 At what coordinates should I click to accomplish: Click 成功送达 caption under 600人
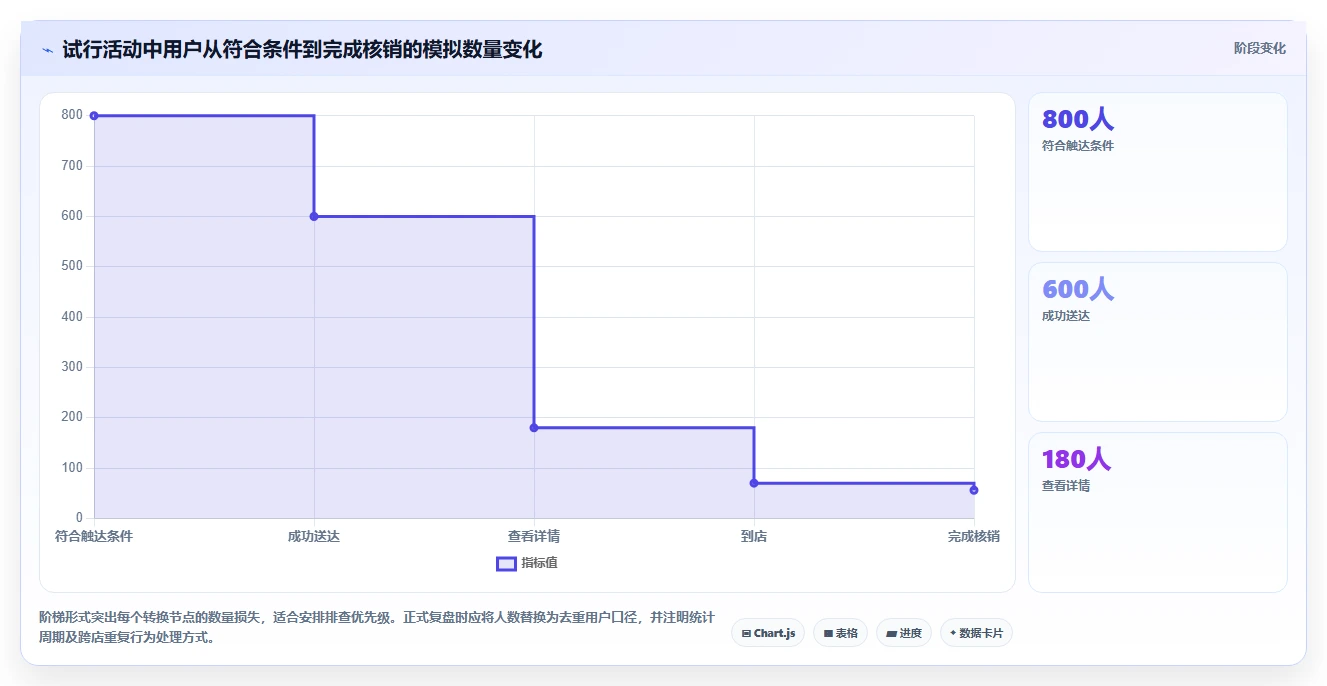click(1066, 316)
